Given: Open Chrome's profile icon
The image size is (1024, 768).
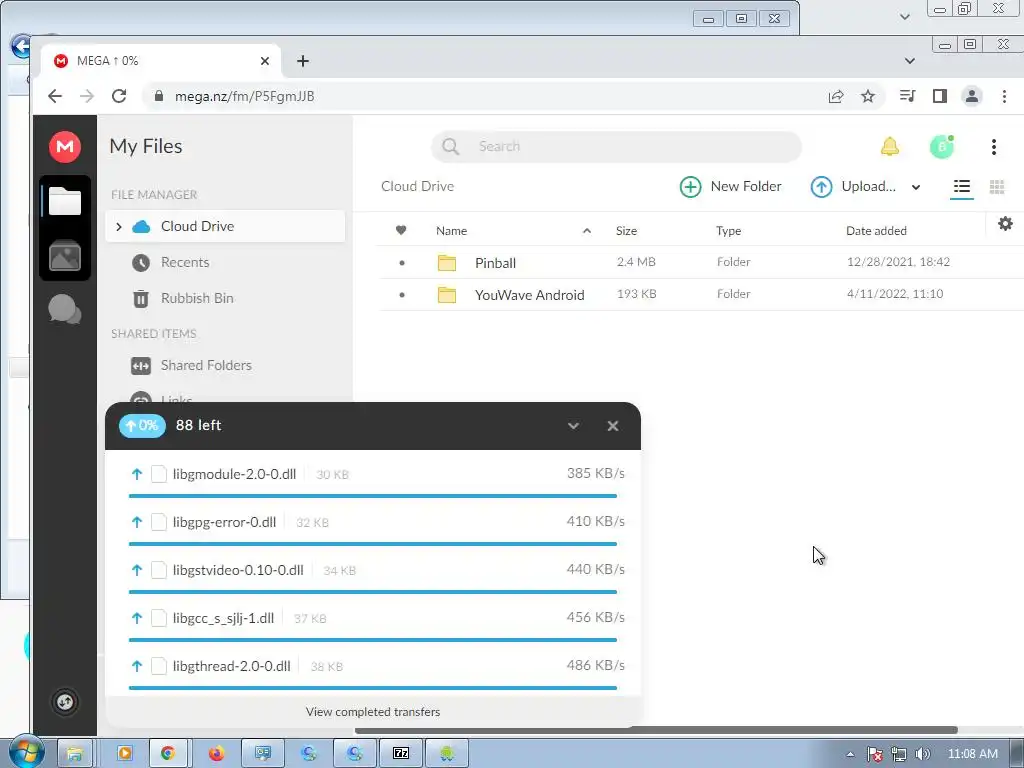Looking at the screenshot, I should pos(972,96).
